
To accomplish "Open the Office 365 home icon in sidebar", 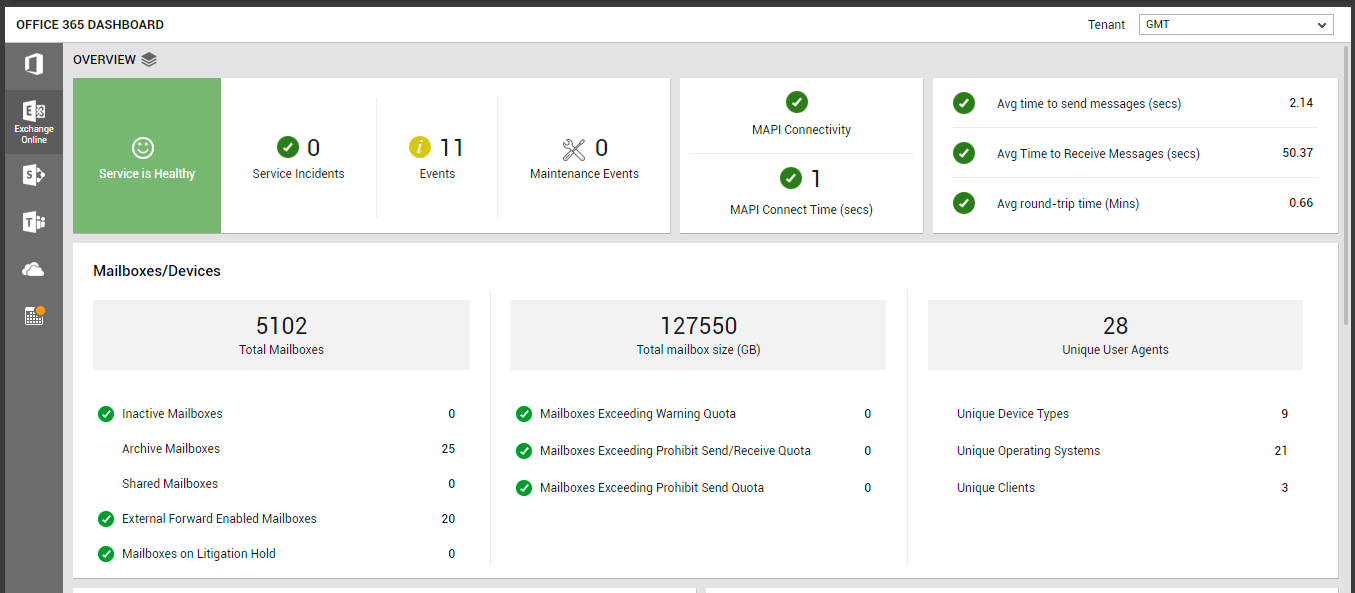I will point(34,65).
